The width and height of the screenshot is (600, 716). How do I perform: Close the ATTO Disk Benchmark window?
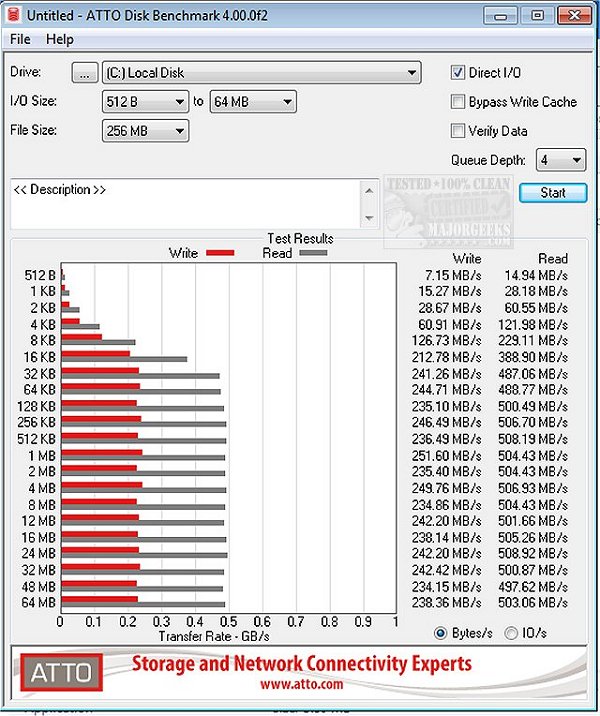[x=574, y=16]
